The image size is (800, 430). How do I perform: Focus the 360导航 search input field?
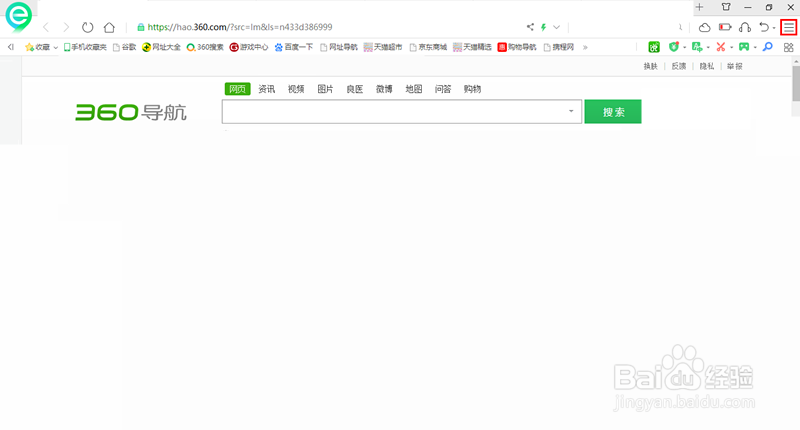[402, 111]
